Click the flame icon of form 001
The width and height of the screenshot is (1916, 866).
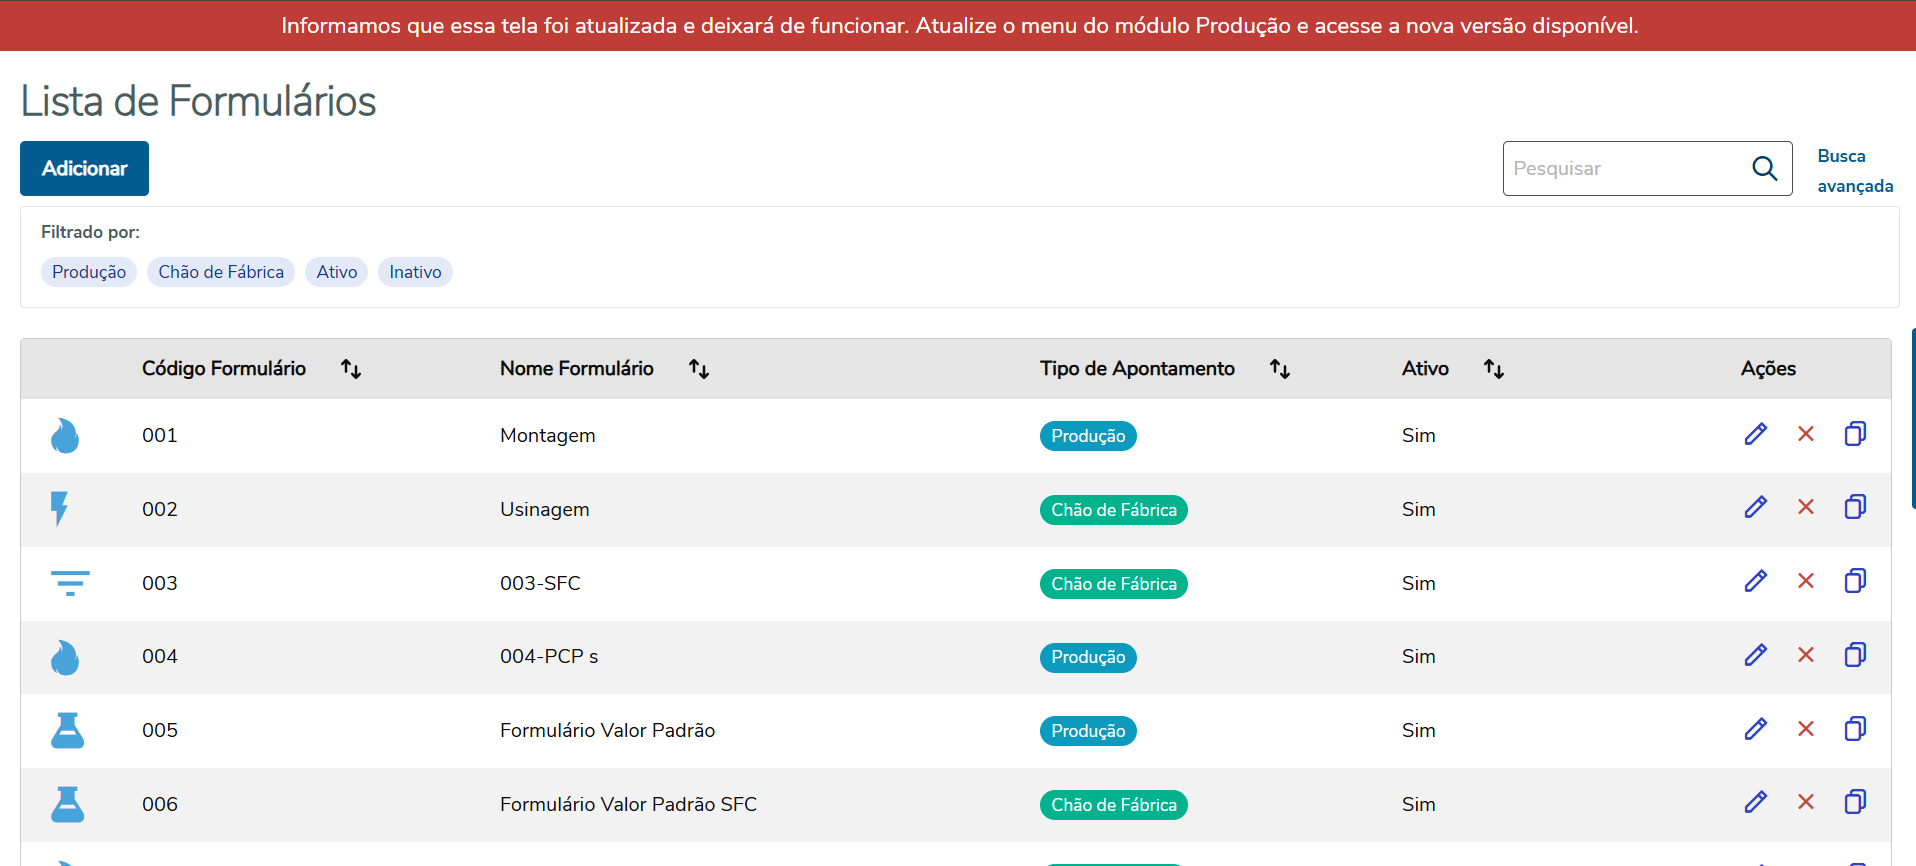coord(65,436)
